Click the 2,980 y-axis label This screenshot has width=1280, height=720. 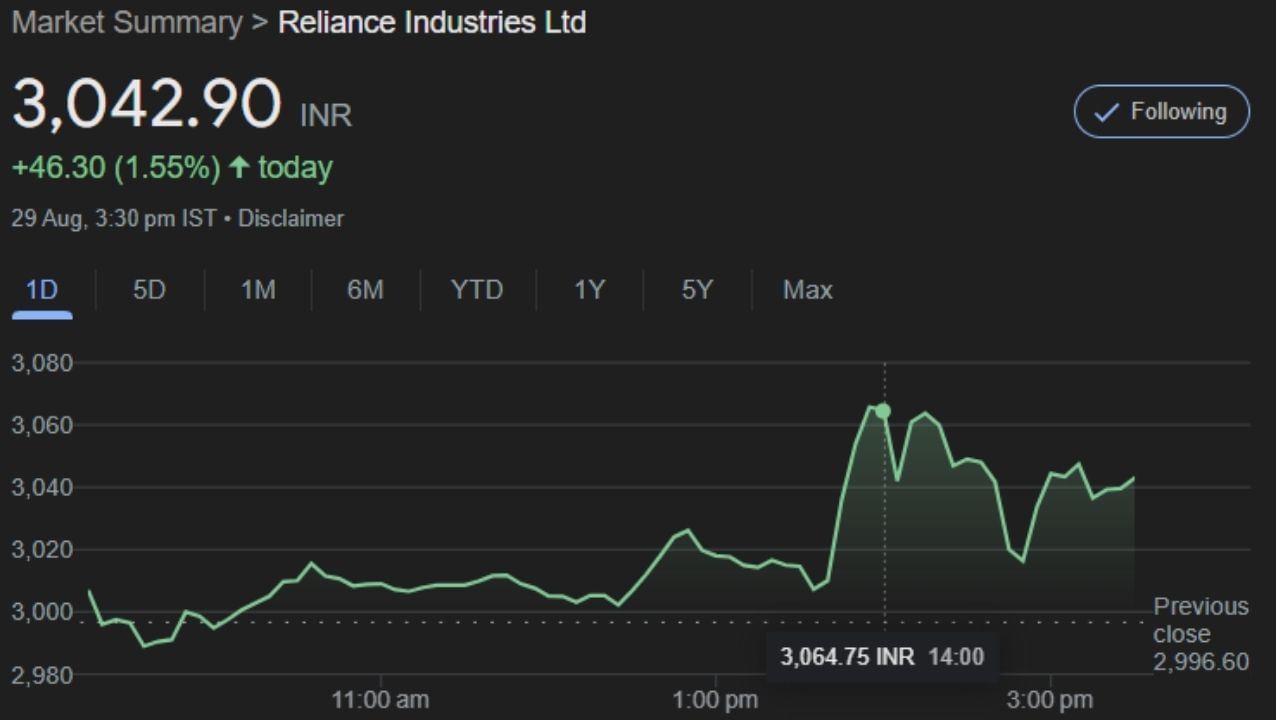(43, 675)
